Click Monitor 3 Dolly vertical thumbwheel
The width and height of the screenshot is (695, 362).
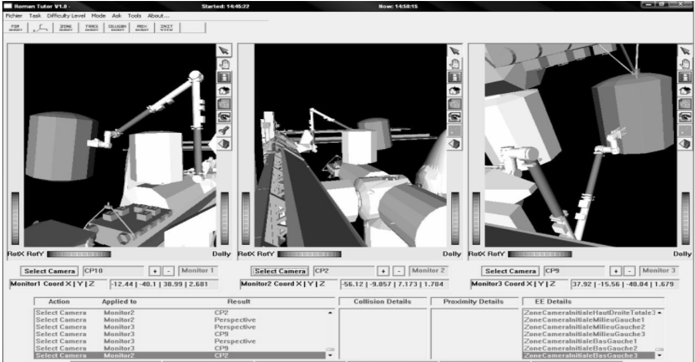tap(686, 218)
